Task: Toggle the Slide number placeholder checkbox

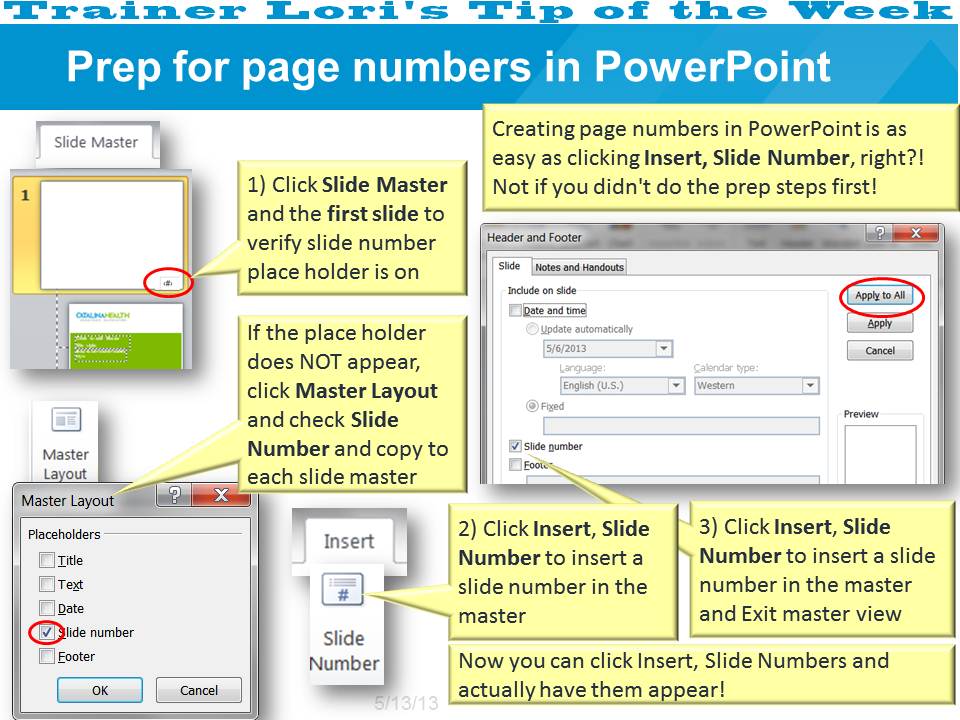Action: tap(47, 632)
